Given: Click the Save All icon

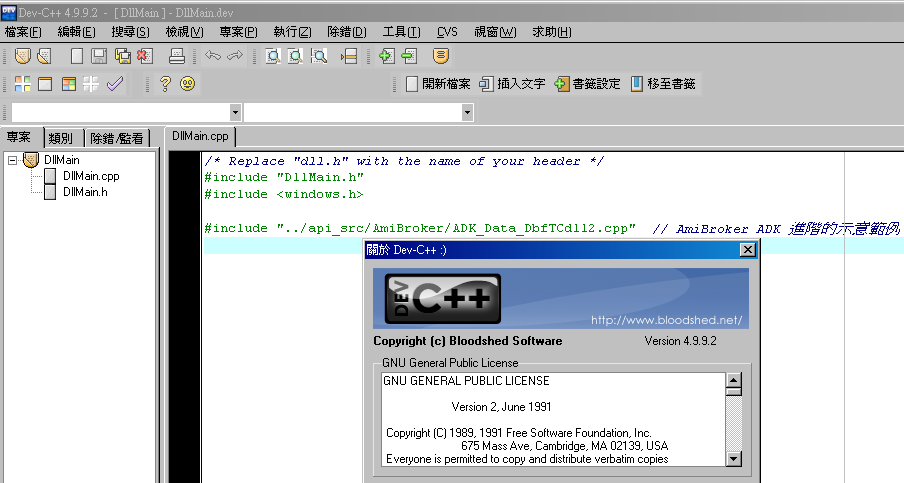Looking at the screenshot, I should click(x=122, y=56).
